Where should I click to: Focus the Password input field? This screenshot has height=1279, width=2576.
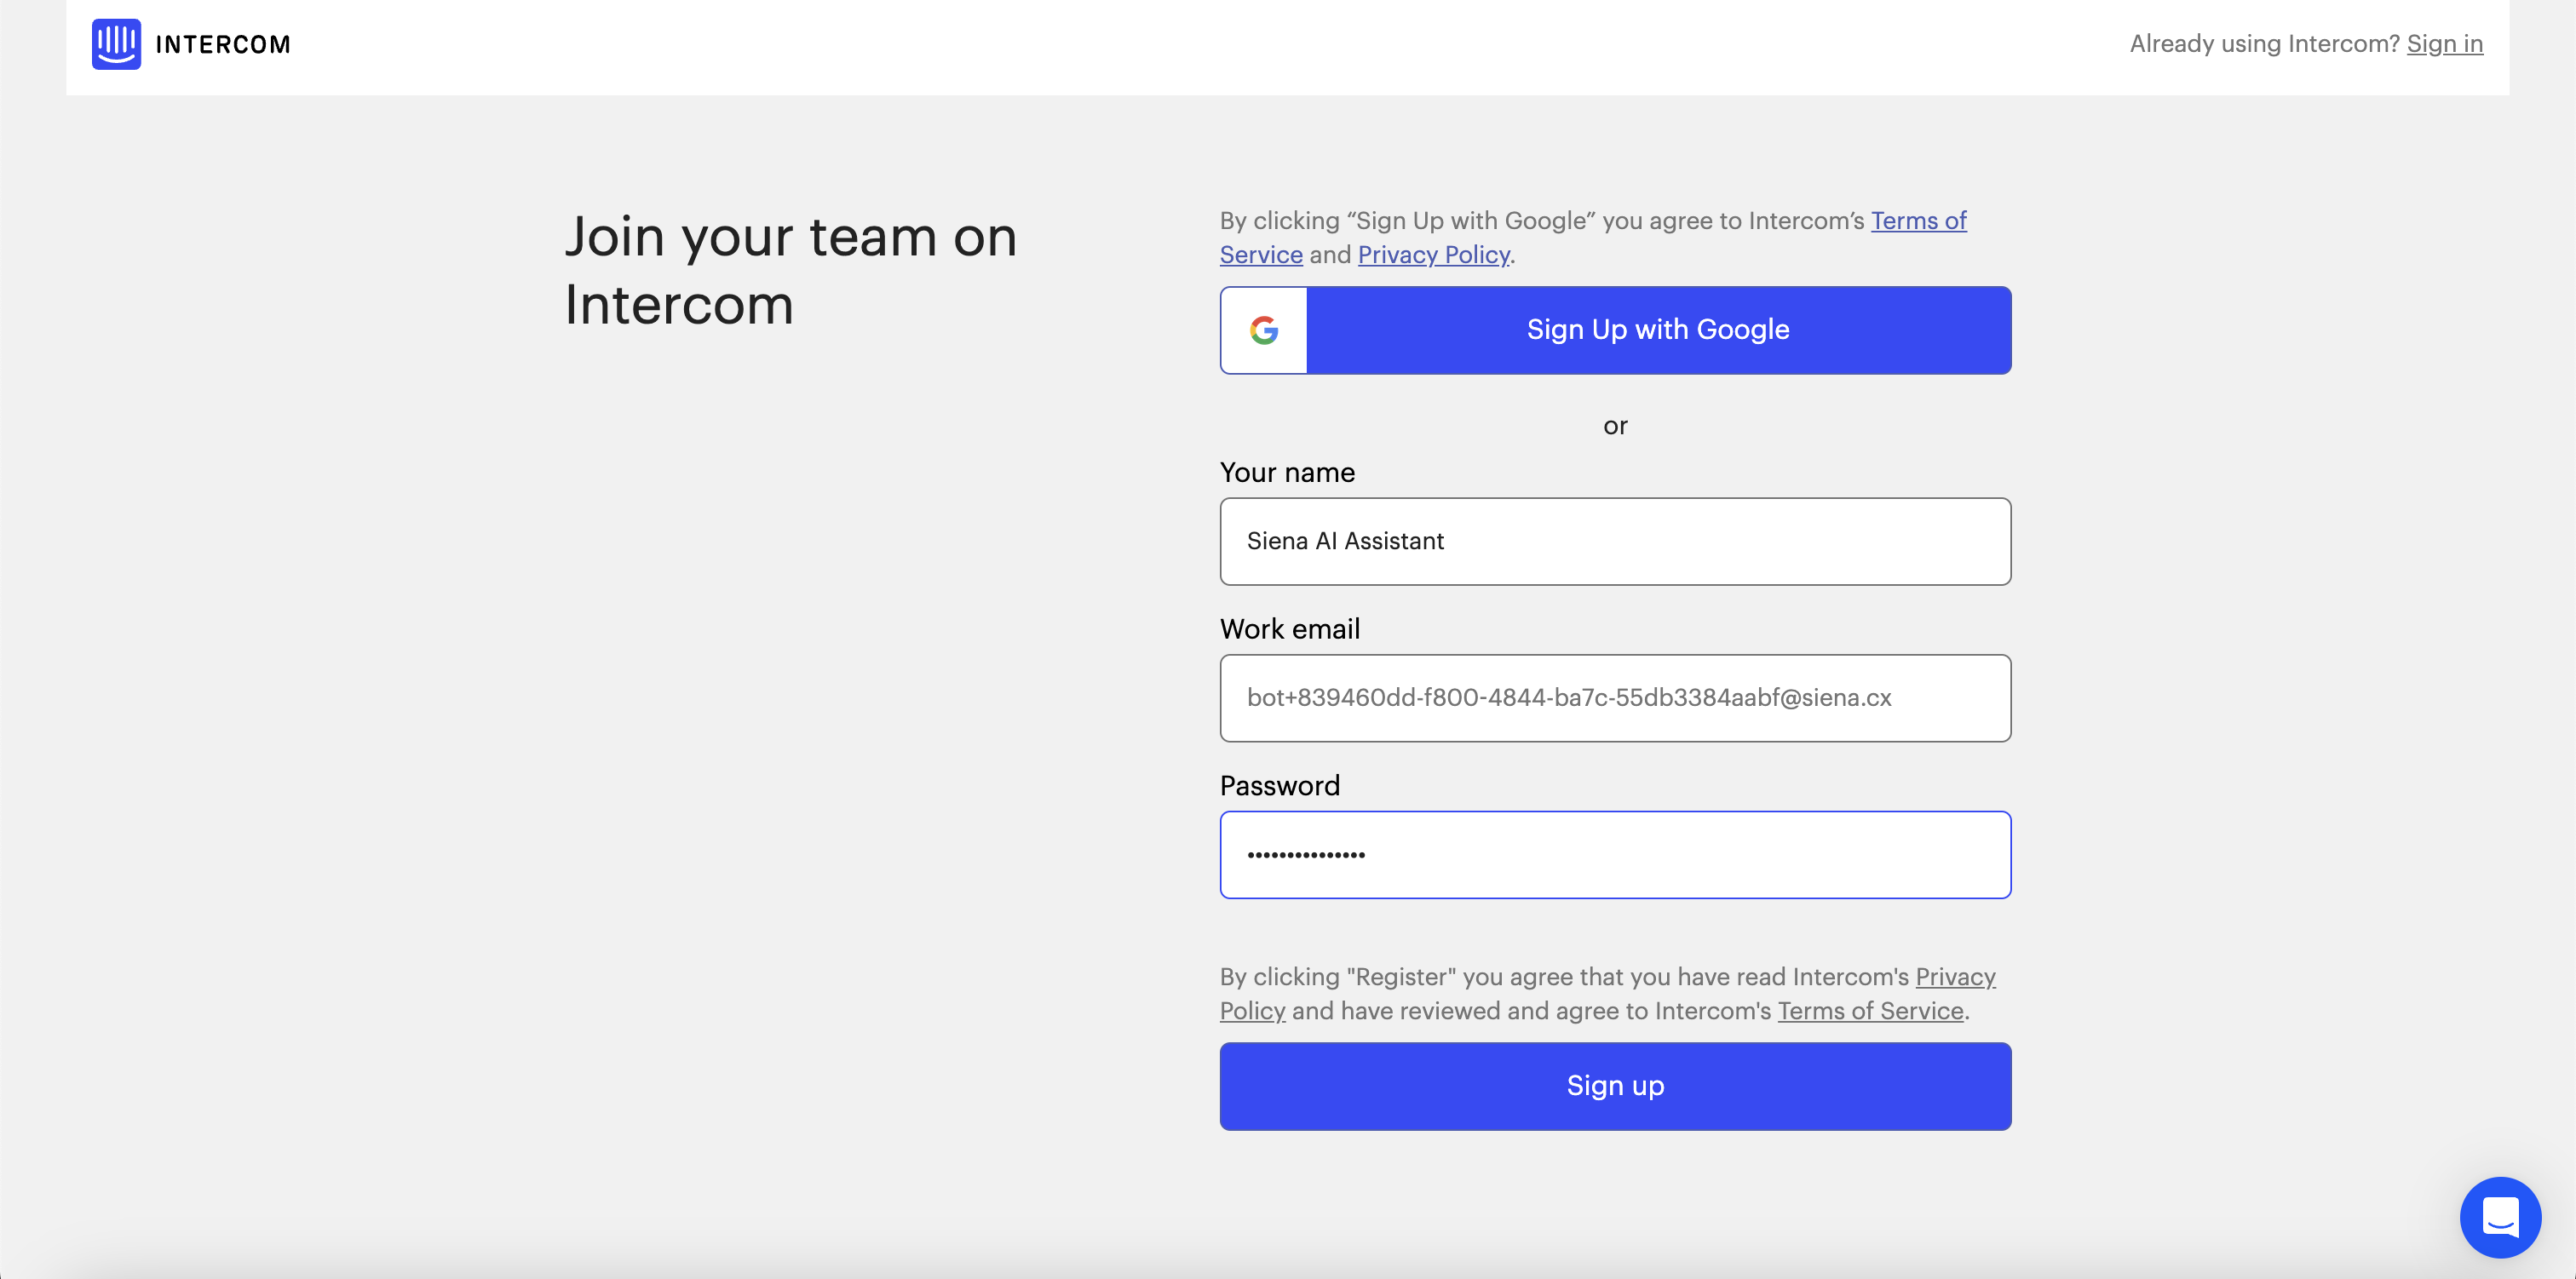coord(1615,855)
